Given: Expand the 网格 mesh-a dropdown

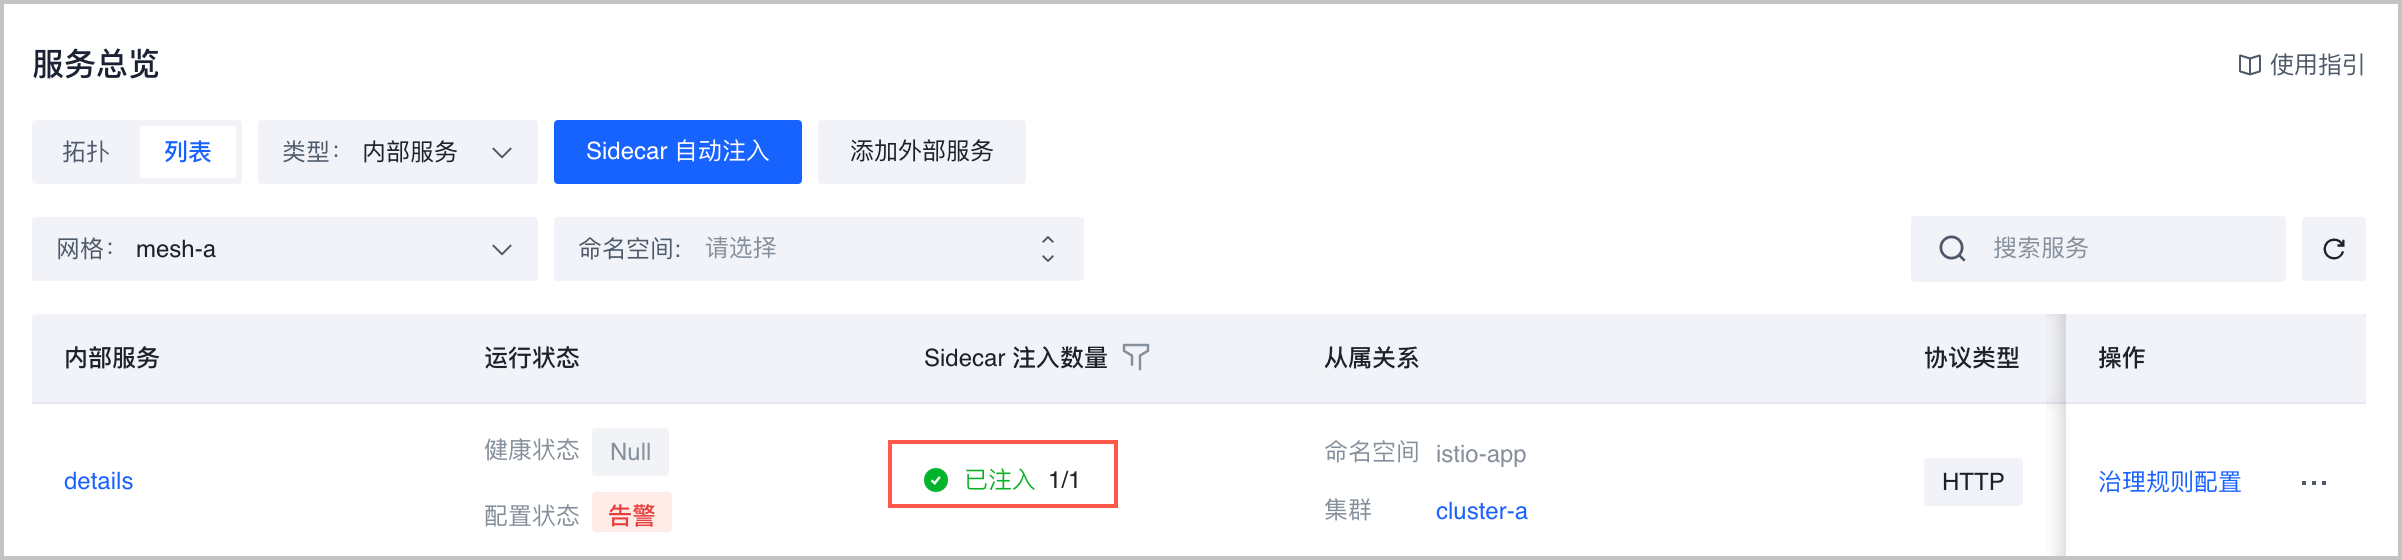Looking at the screenshot, I should point(284,249).
